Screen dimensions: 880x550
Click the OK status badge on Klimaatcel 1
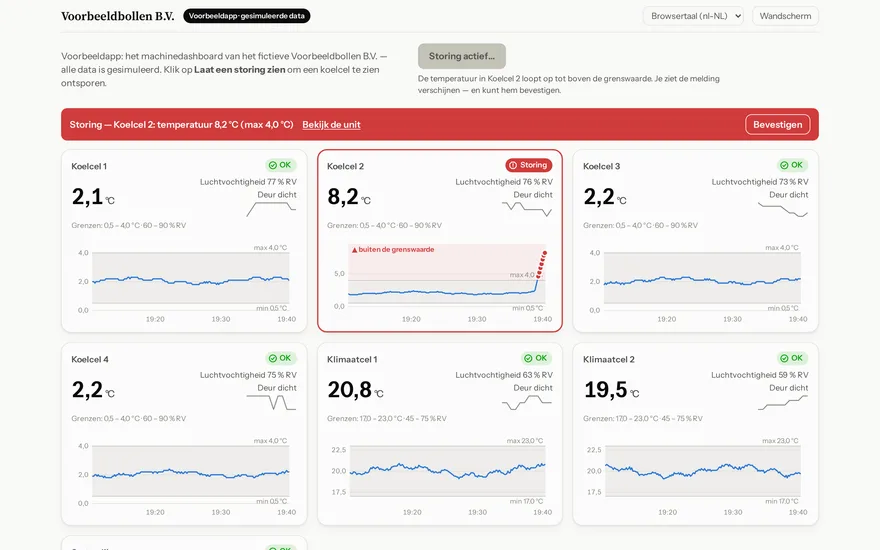537,358
